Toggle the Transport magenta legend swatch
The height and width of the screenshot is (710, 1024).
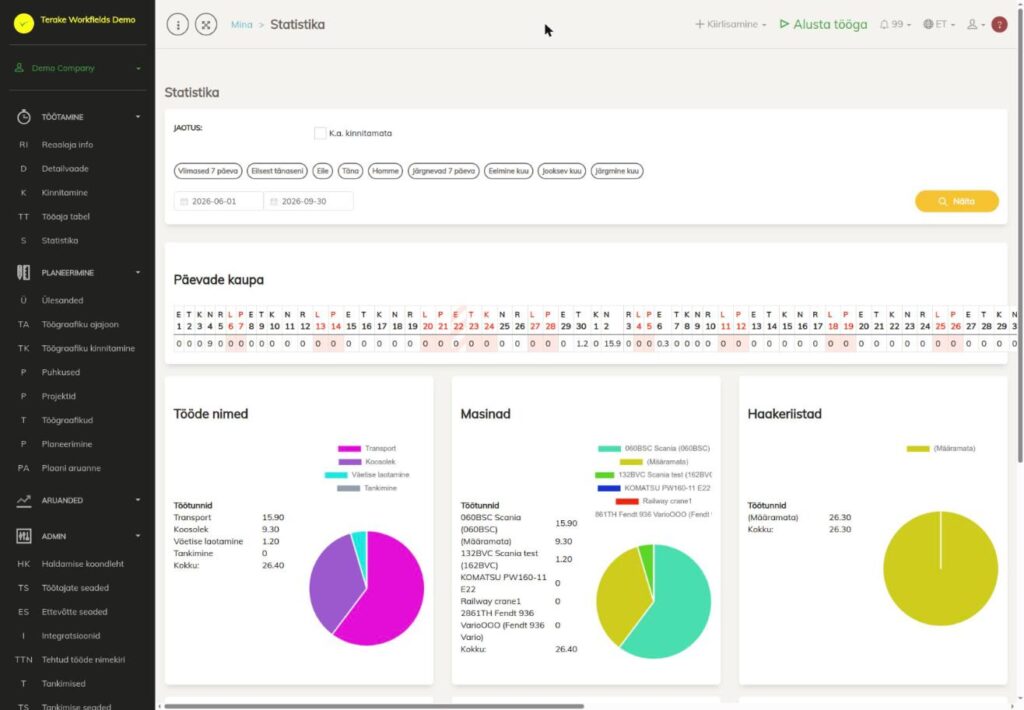point(349,449)
